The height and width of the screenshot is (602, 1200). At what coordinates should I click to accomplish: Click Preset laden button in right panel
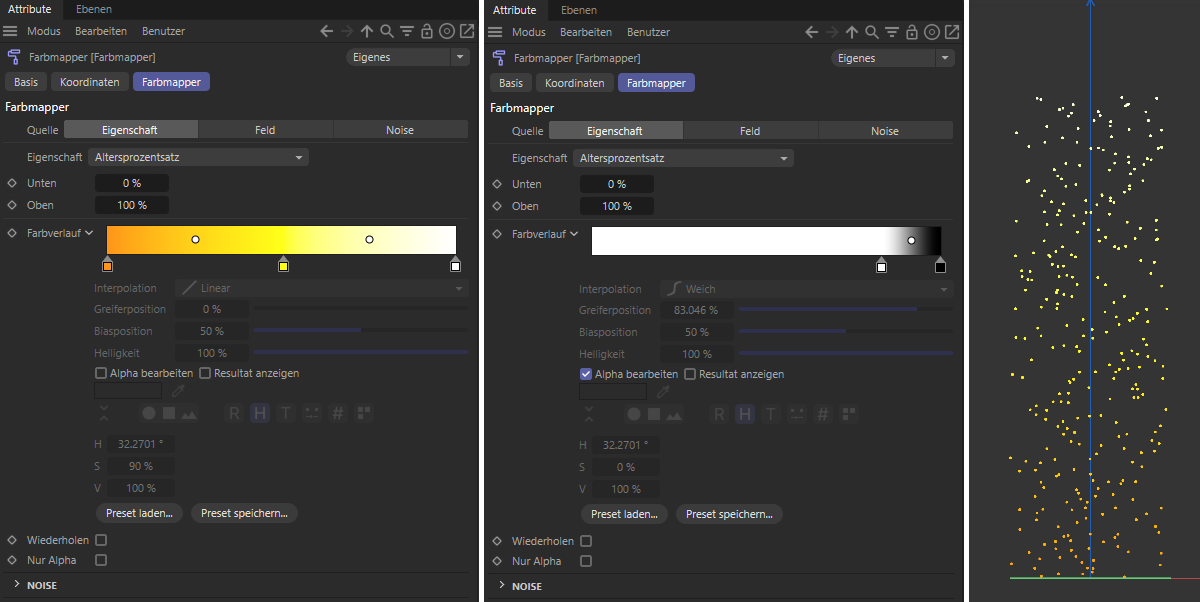pos(625,514)
